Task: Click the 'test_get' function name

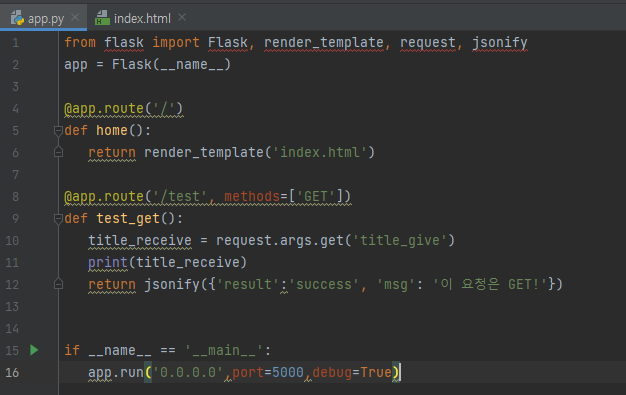Action: [128, 218]
